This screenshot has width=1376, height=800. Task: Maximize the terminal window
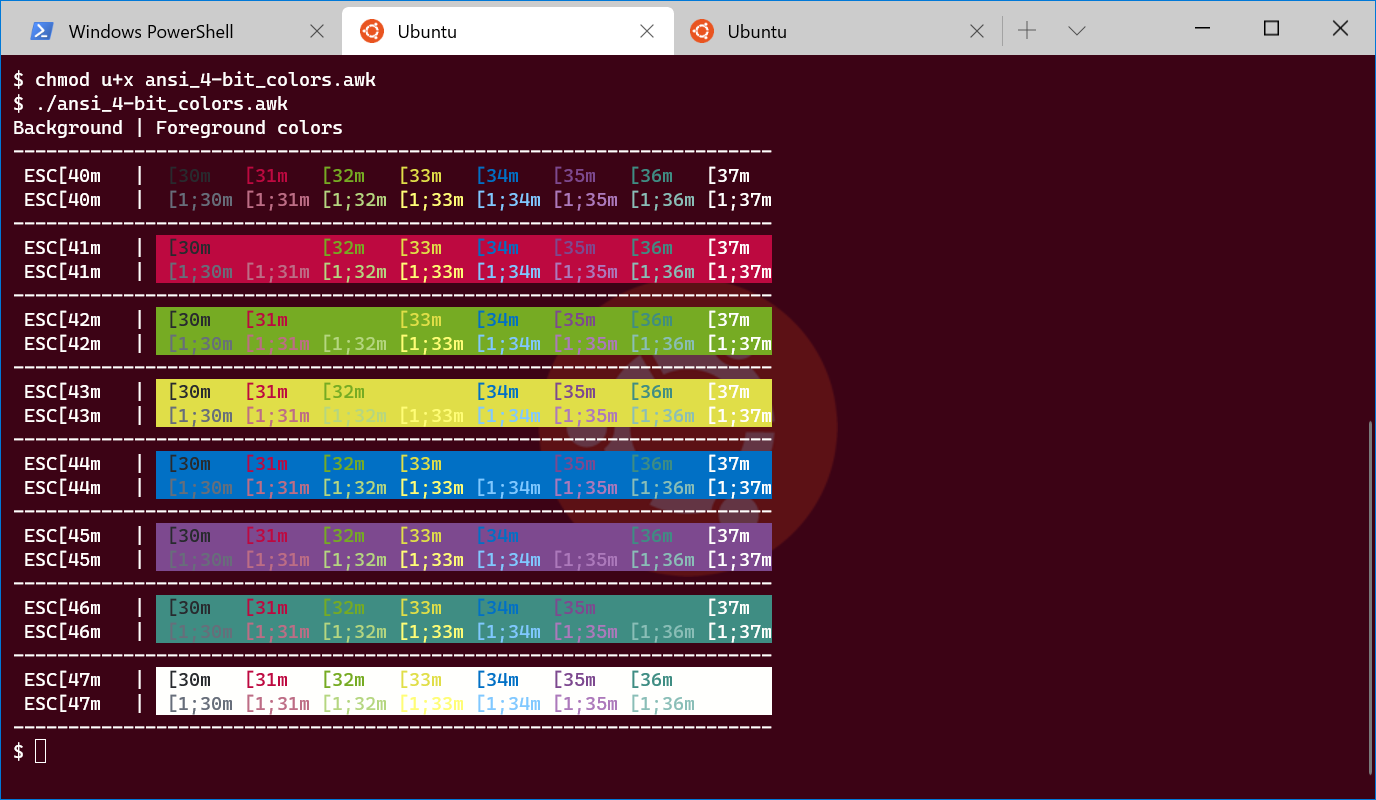tap(1271, 28)
